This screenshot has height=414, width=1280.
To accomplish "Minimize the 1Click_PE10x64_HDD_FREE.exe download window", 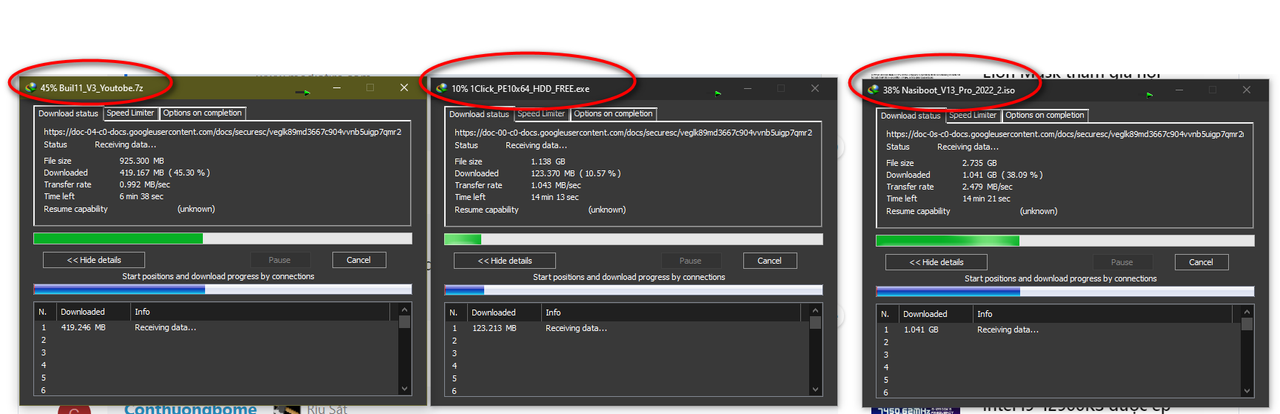I will (x=750, y=89).
